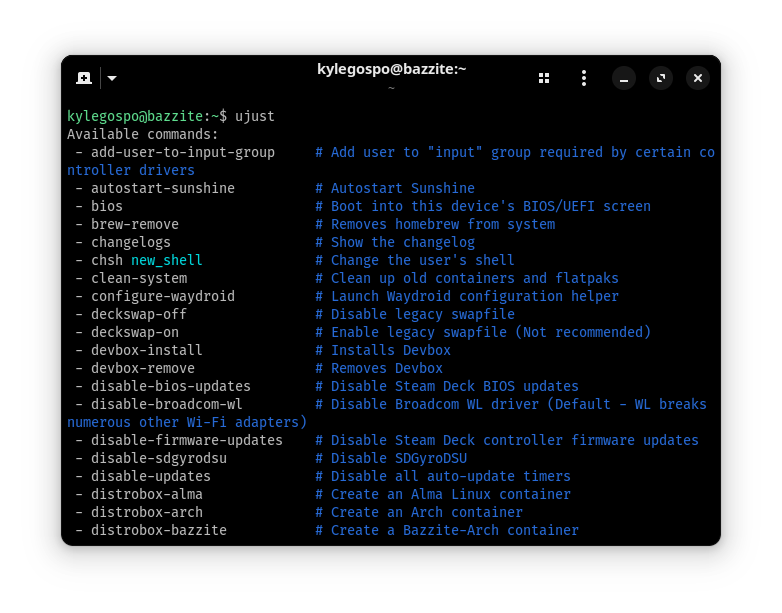Screen dimensions: 782x613
Task: Click the kylegospo@bazzite window title
Action: 391,69
